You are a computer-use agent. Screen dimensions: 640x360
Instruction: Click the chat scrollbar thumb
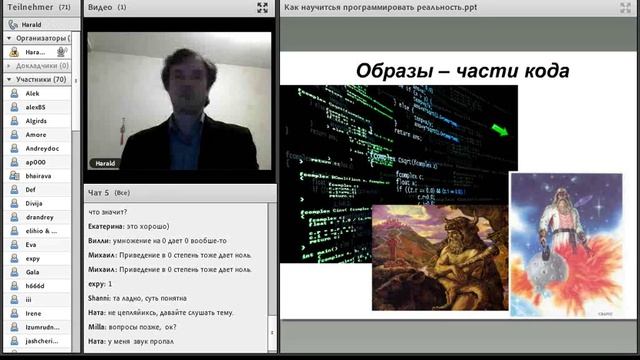[272, 332]
